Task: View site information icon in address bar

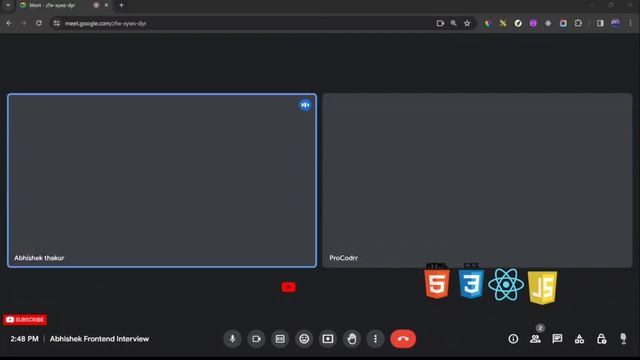Action: pos(57,23)
